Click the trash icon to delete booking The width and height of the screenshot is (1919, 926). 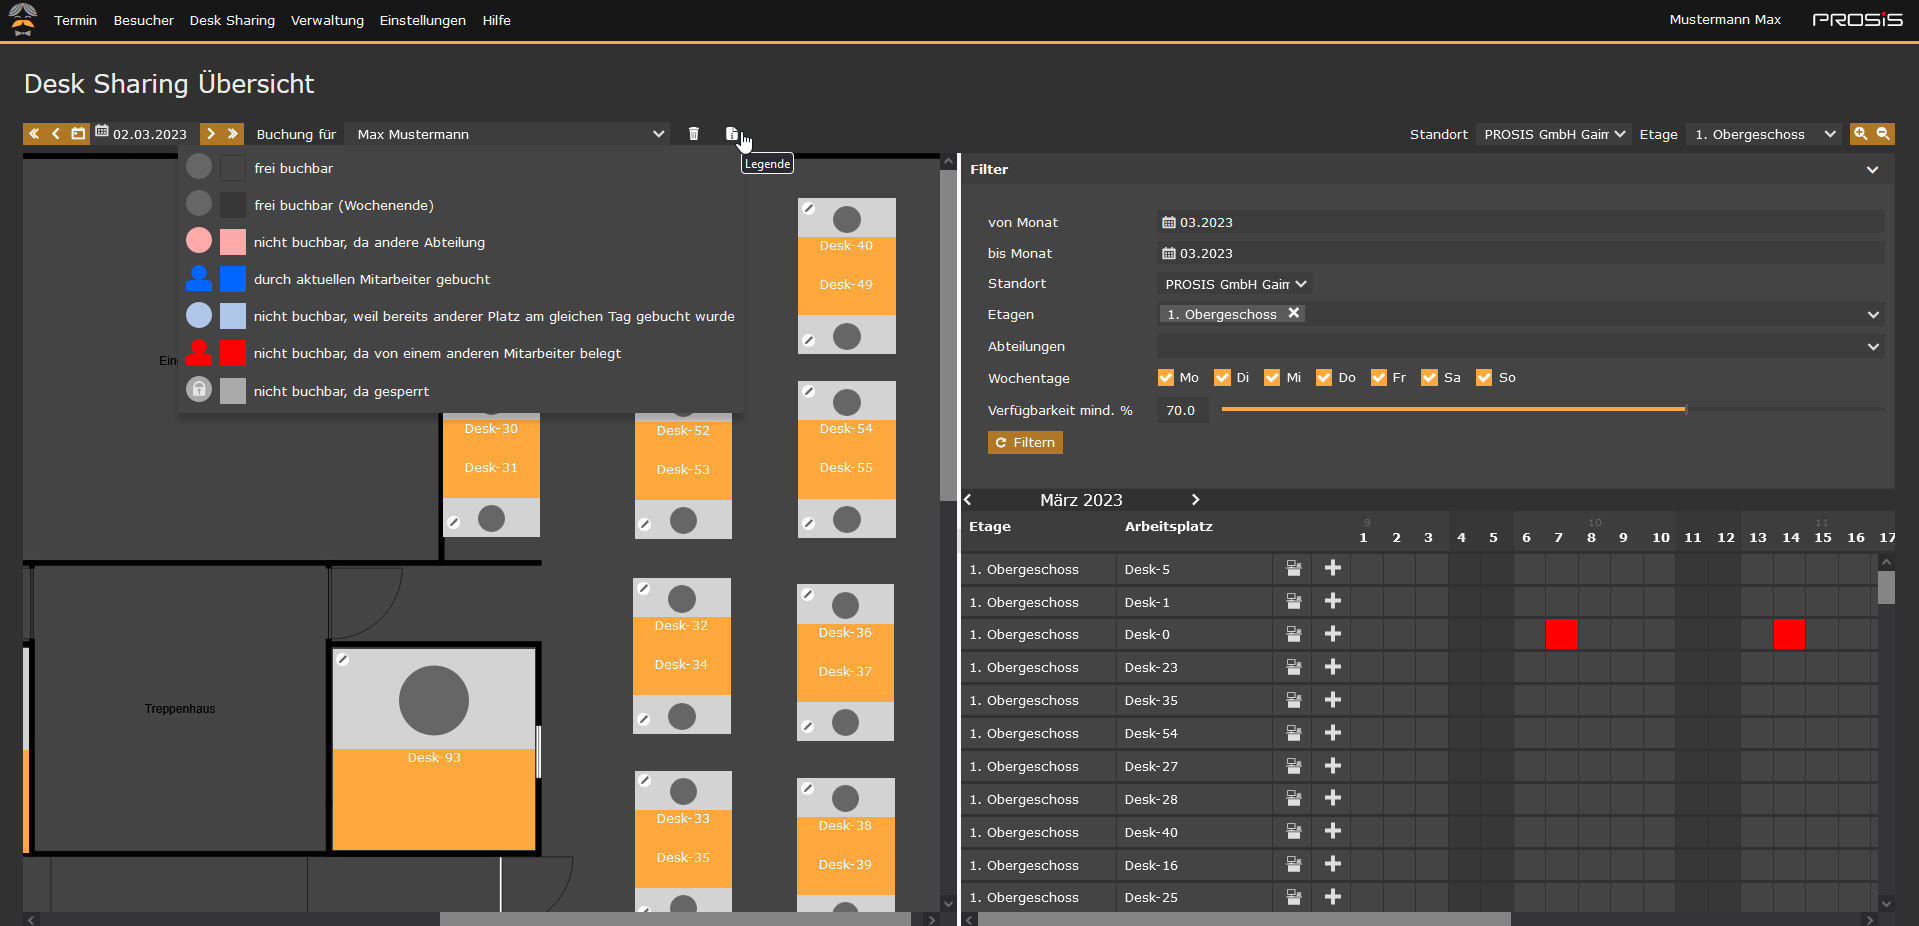tap(693, 133)
